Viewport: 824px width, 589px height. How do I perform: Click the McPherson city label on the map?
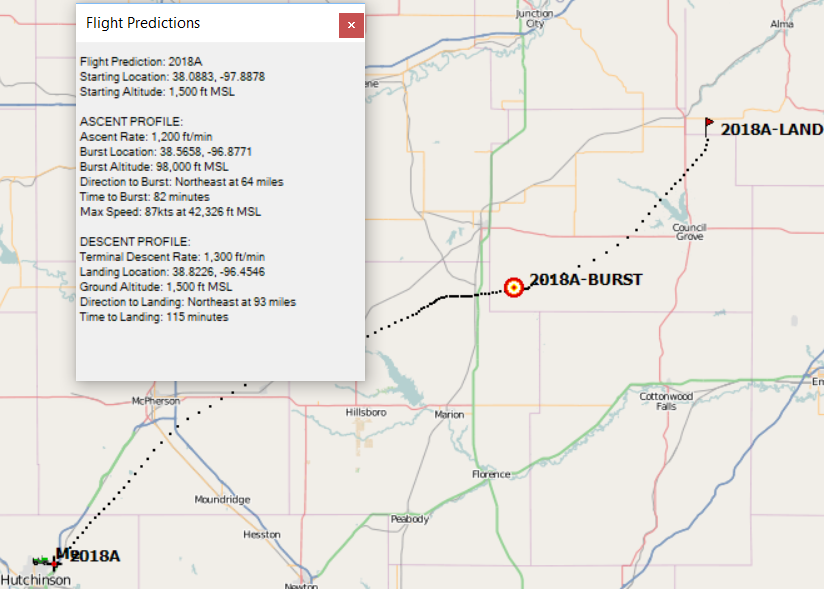[156, 401]
